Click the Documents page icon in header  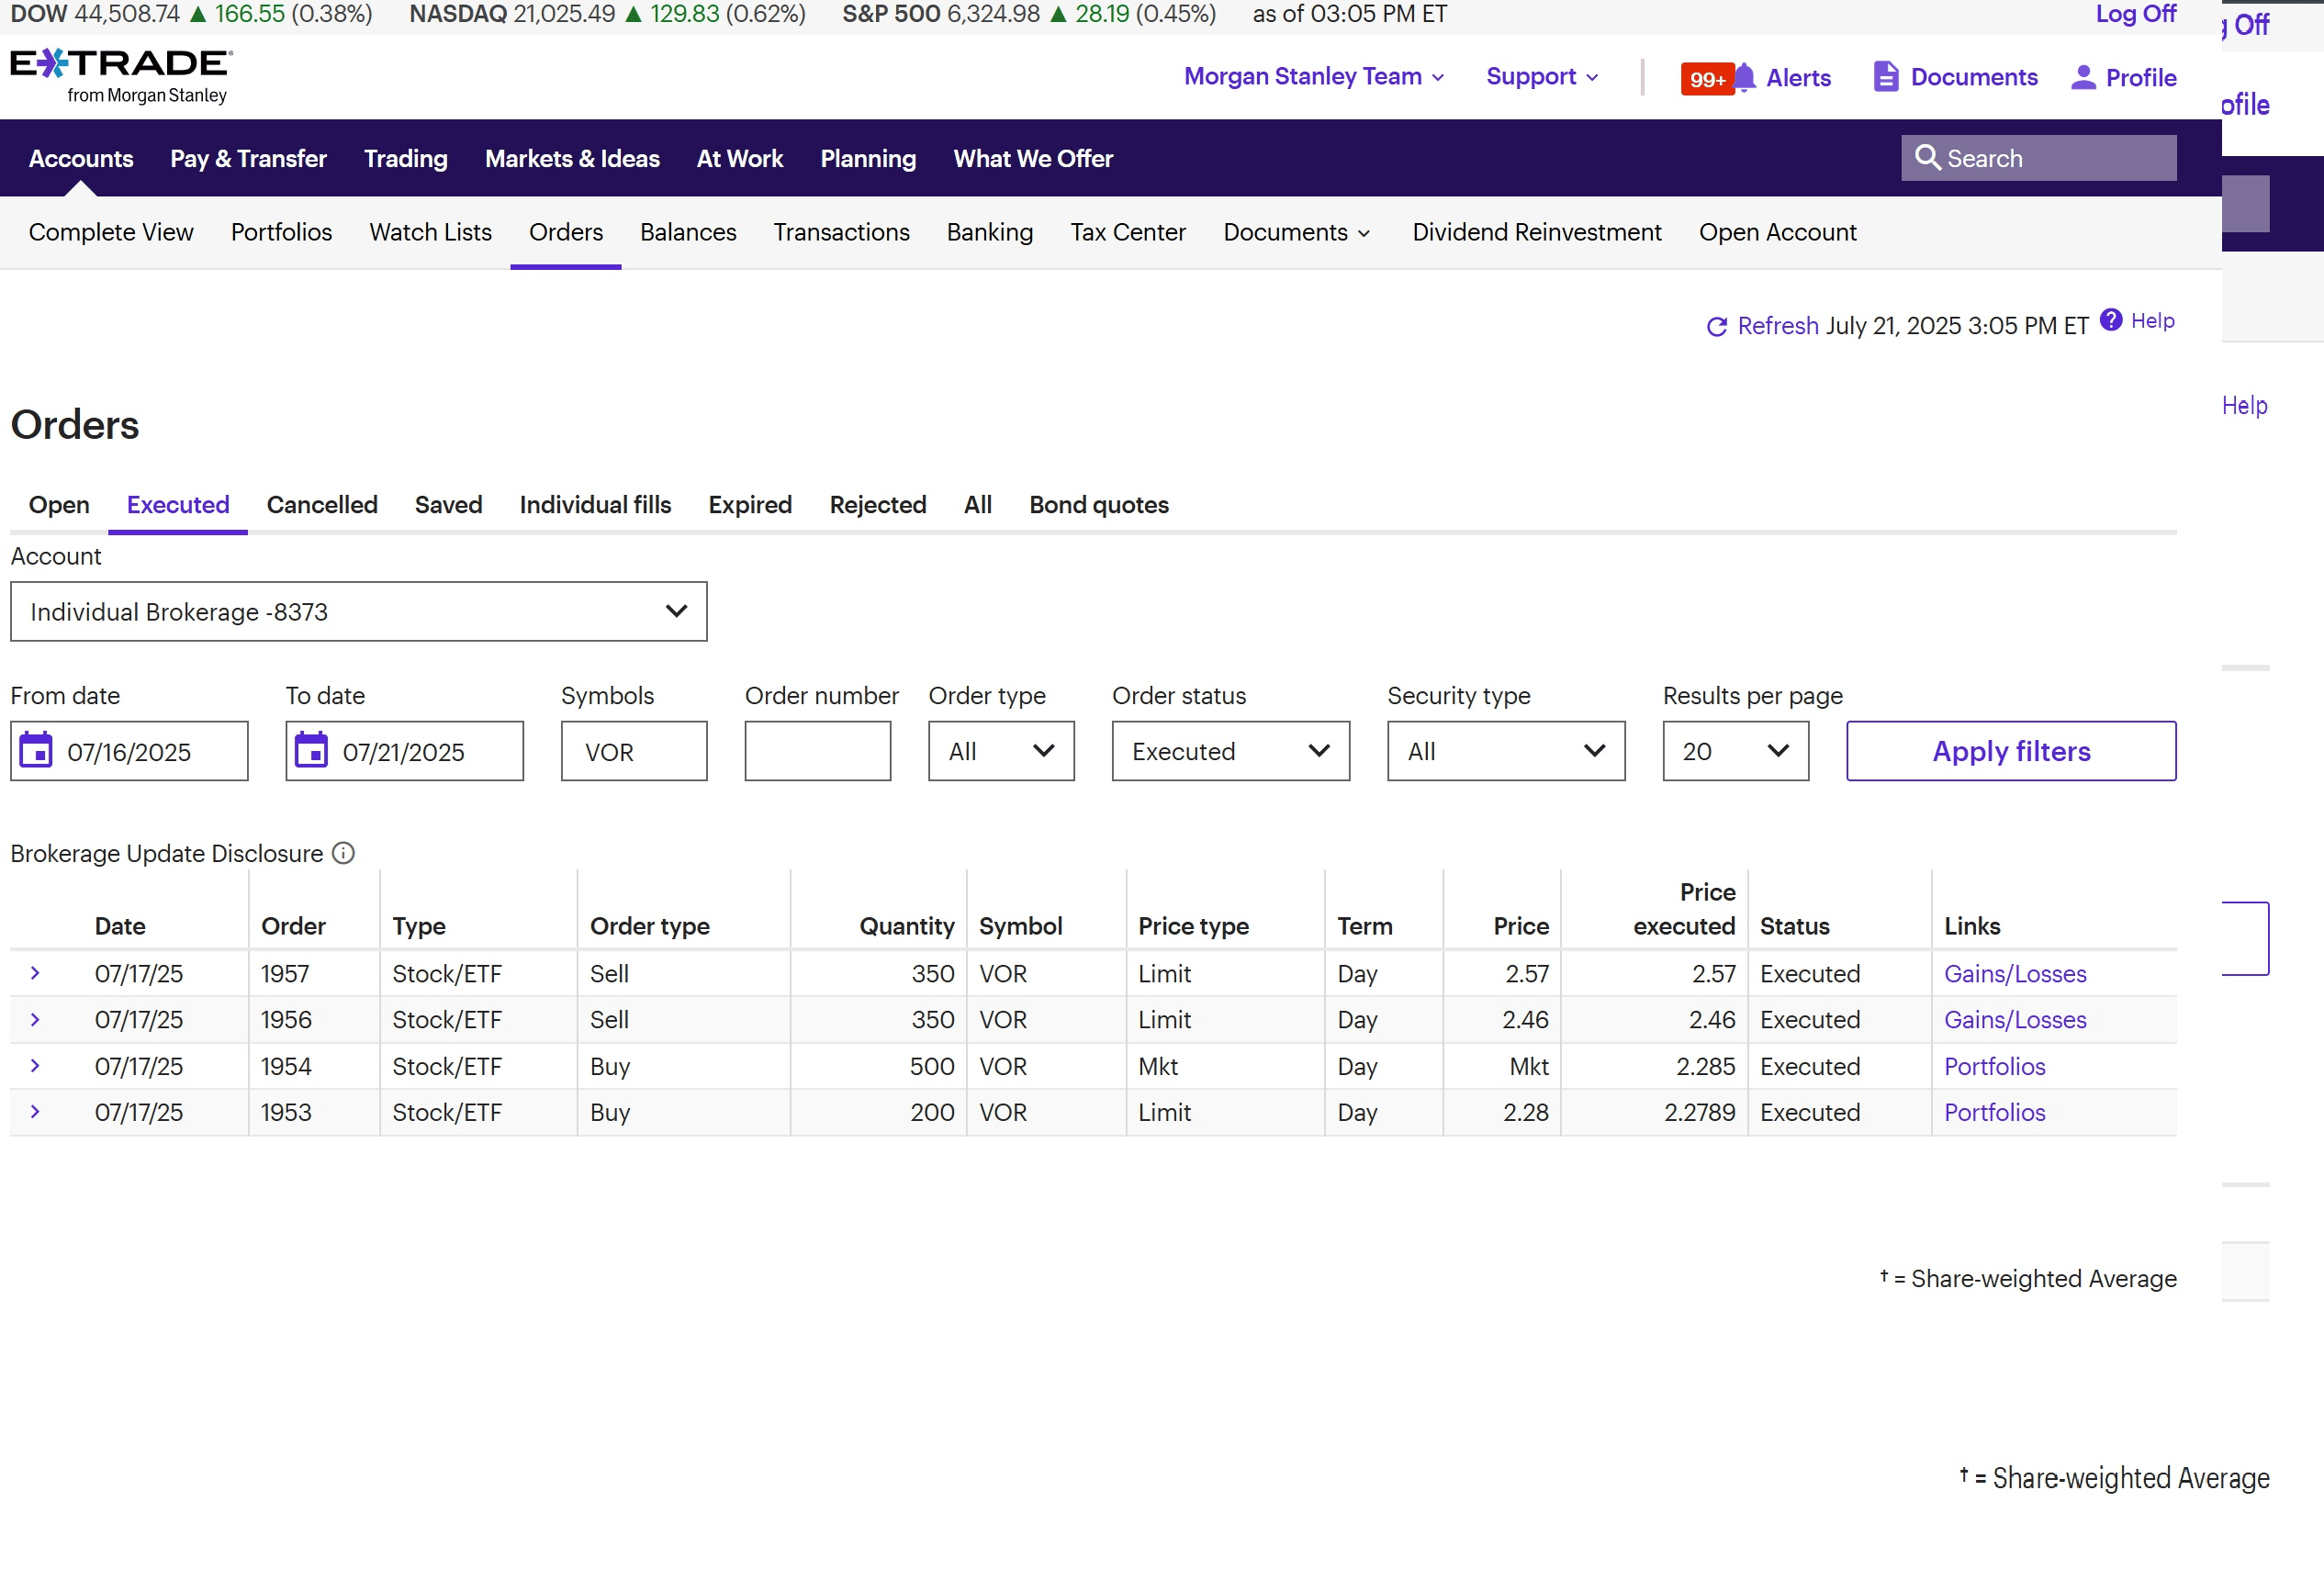[x=1885, y=77]
